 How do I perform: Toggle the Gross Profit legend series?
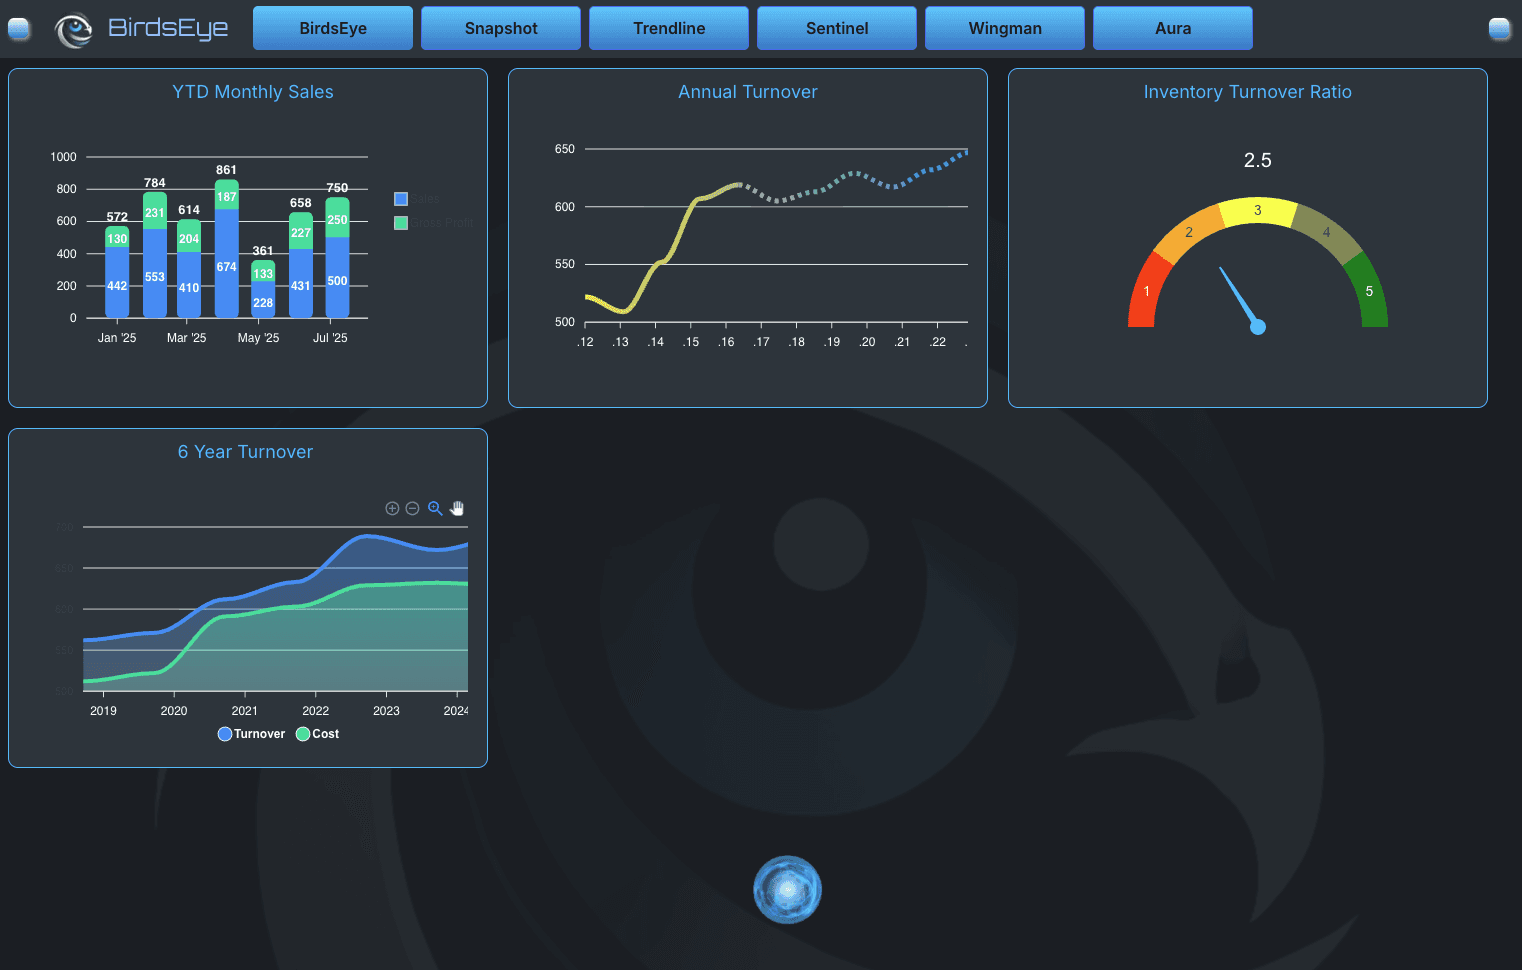pyautogui.click(x=433, y=222)
